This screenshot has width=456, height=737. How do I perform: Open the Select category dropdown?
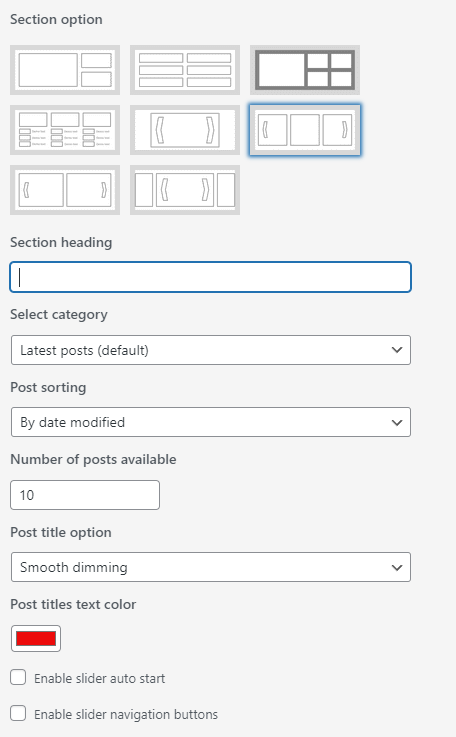pos(211,350)
